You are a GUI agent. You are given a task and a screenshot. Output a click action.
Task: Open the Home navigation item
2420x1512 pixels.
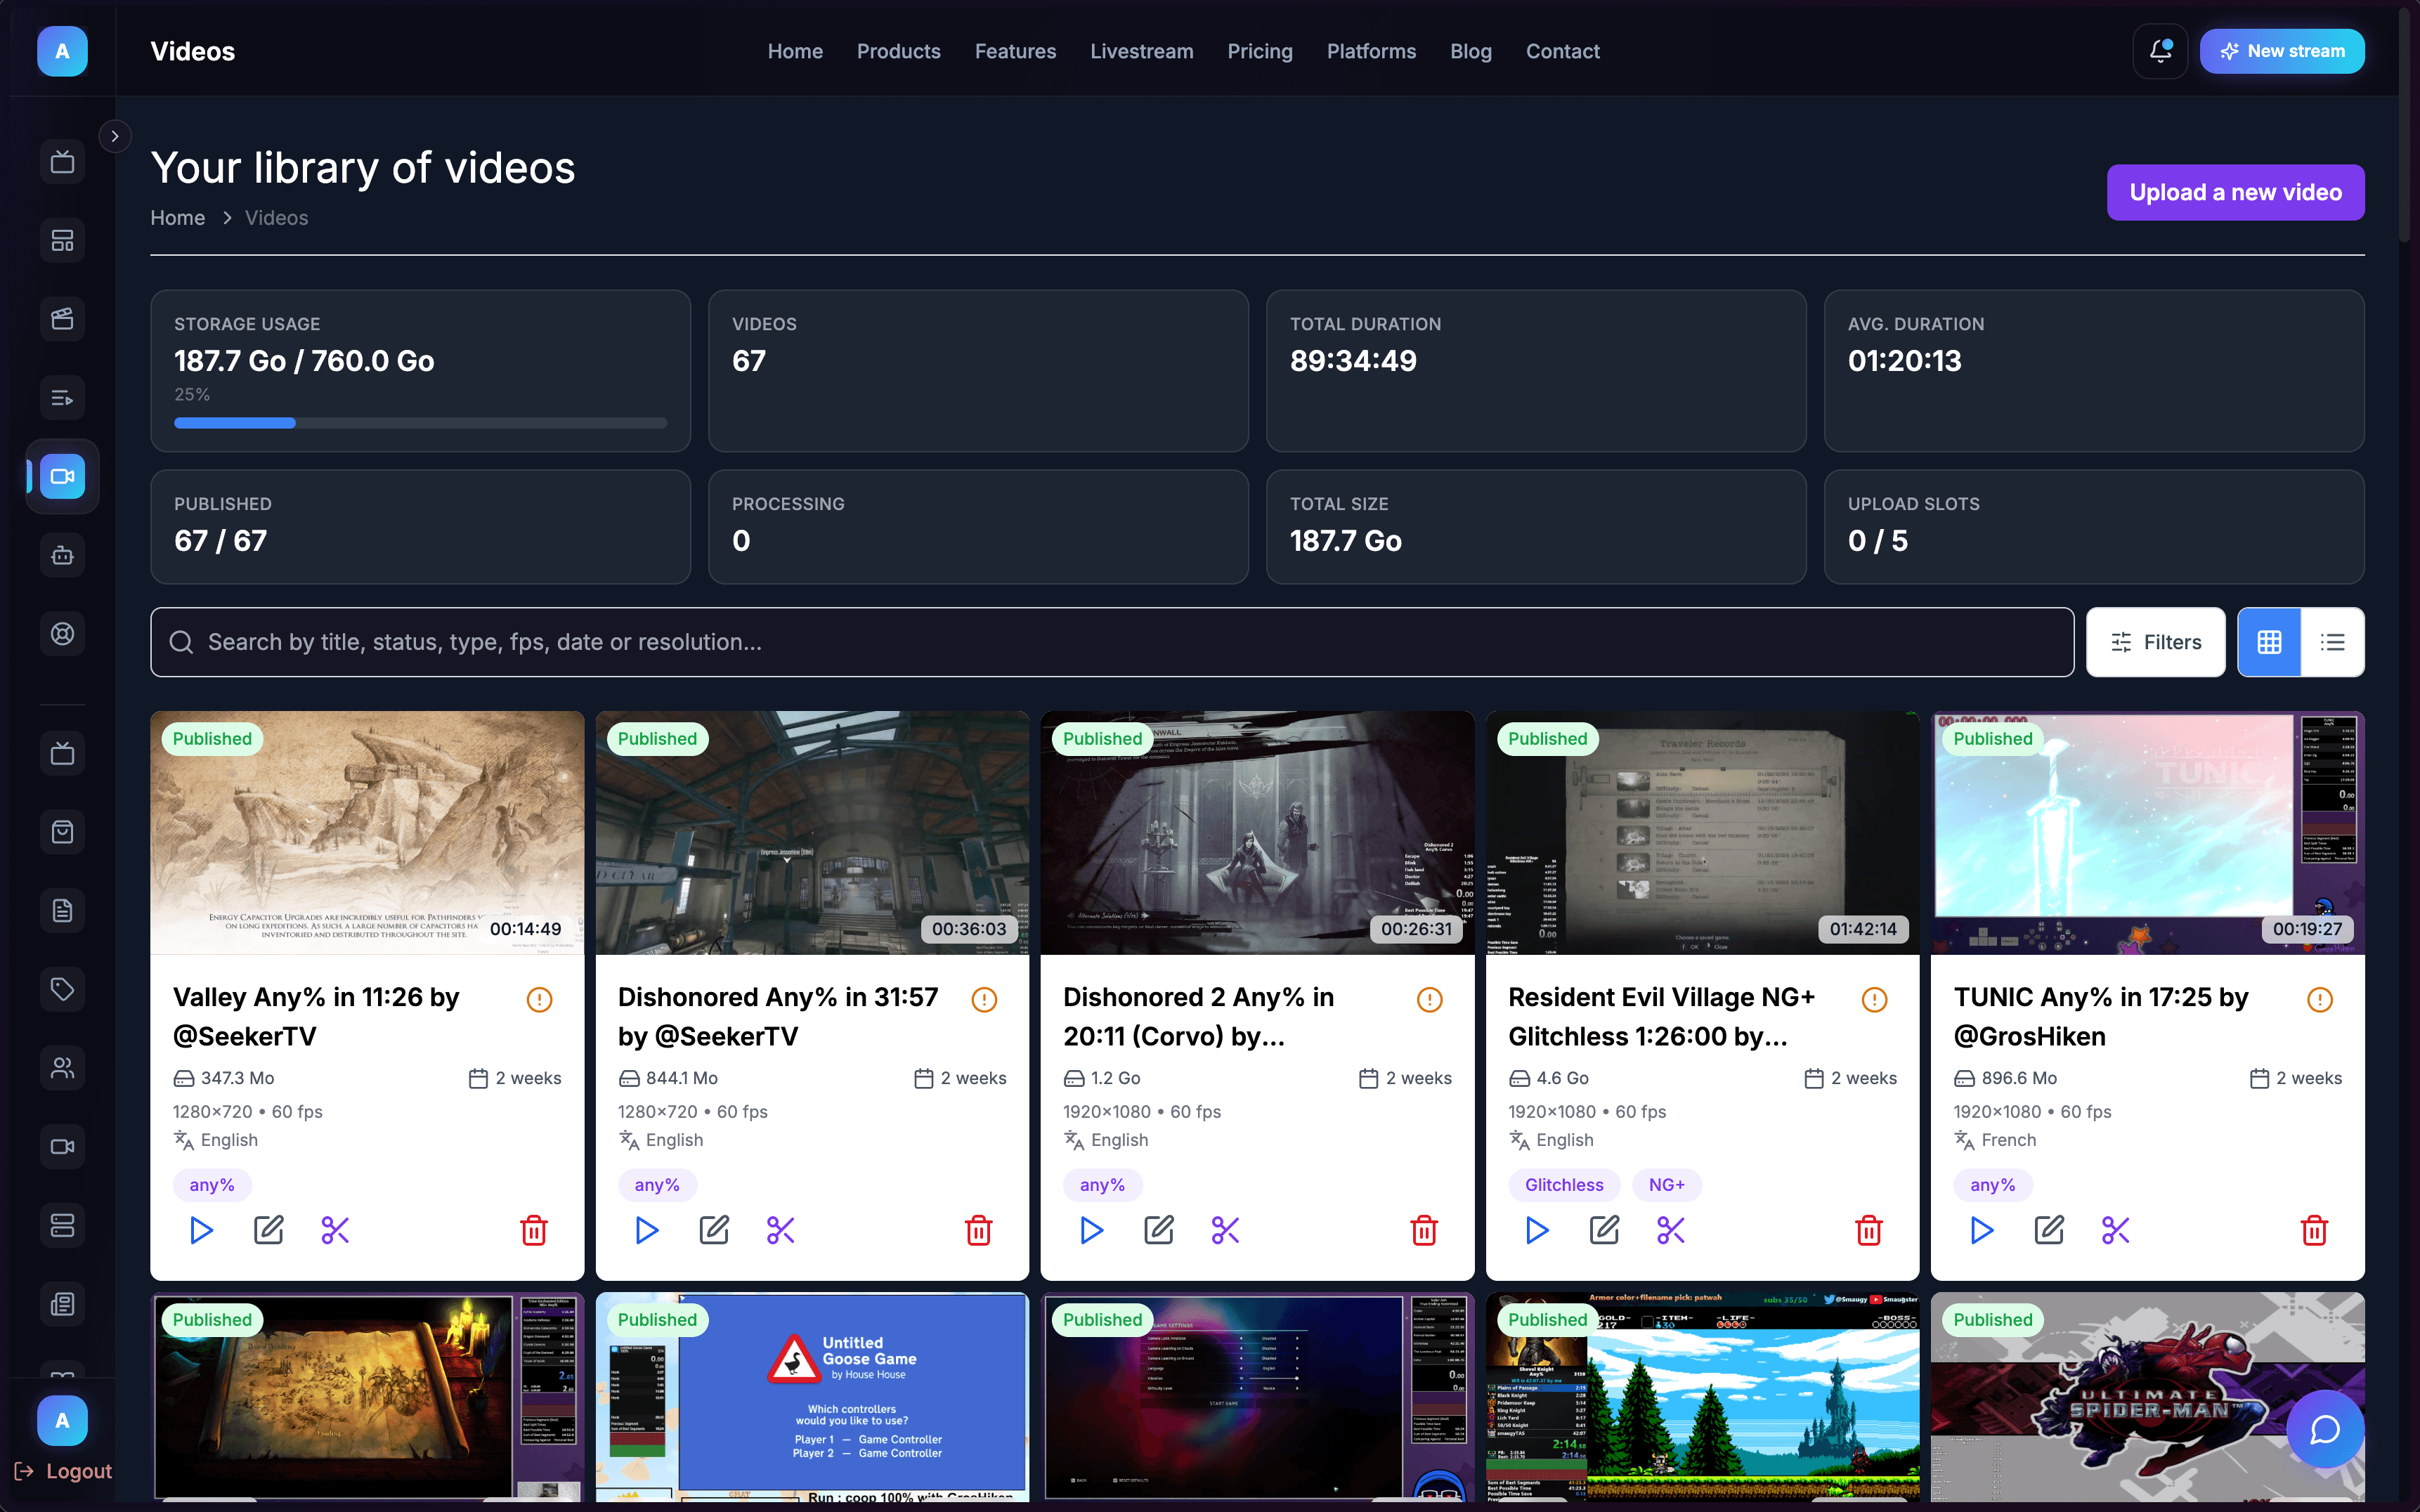pyautogui.click(x=795, y=51)
